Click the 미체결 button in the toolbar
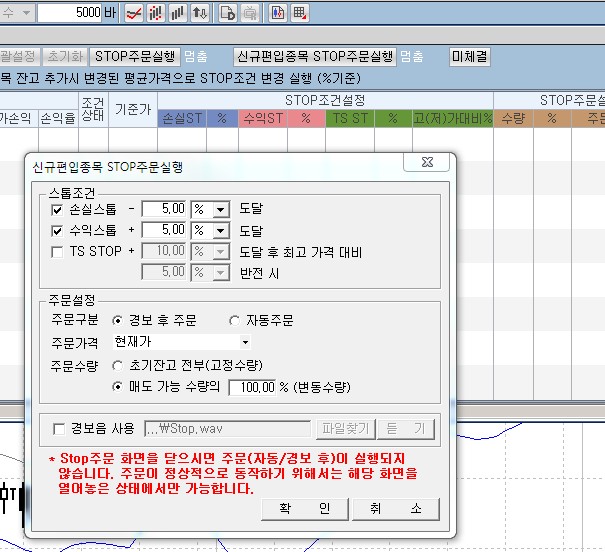 point(469,57)
